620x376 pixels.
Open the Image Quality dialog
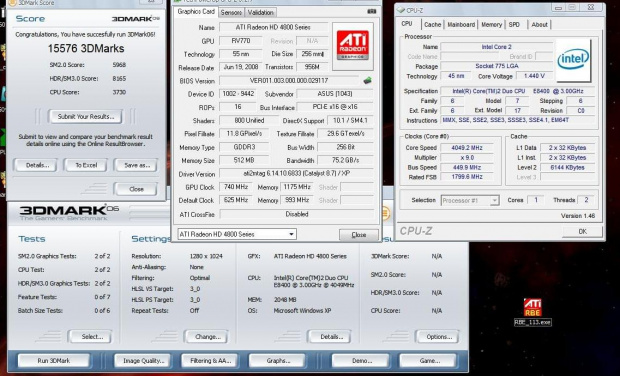point(144,361)
